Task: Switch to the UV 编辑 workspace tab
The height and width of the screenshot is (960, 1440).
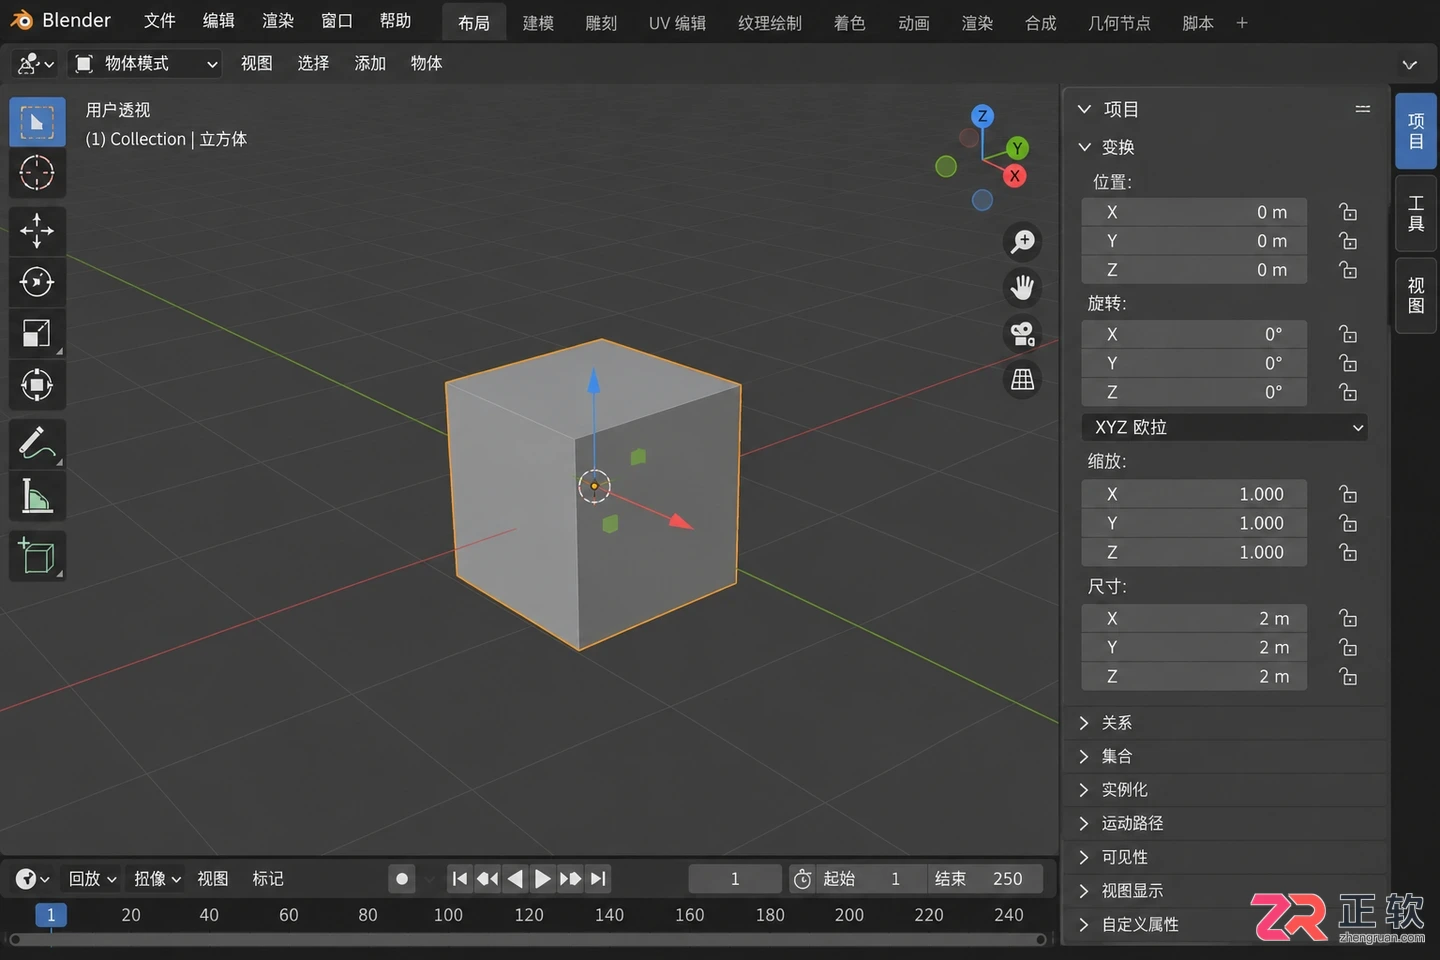Action: coord(677,23)
